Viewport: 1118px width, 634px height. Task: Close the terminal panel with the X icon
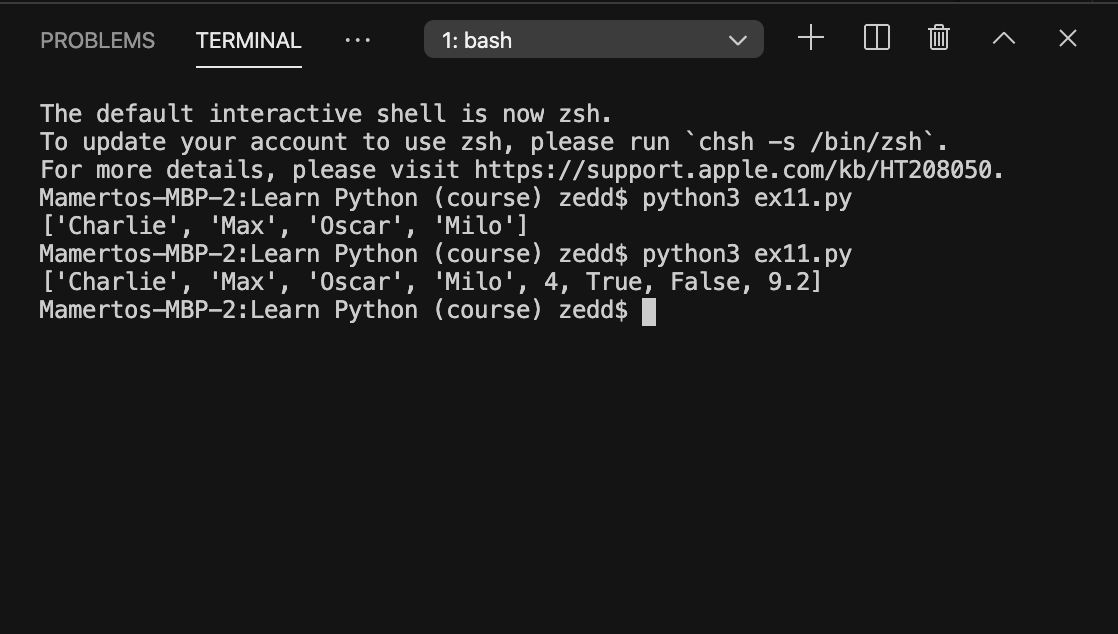[1067, 38]
